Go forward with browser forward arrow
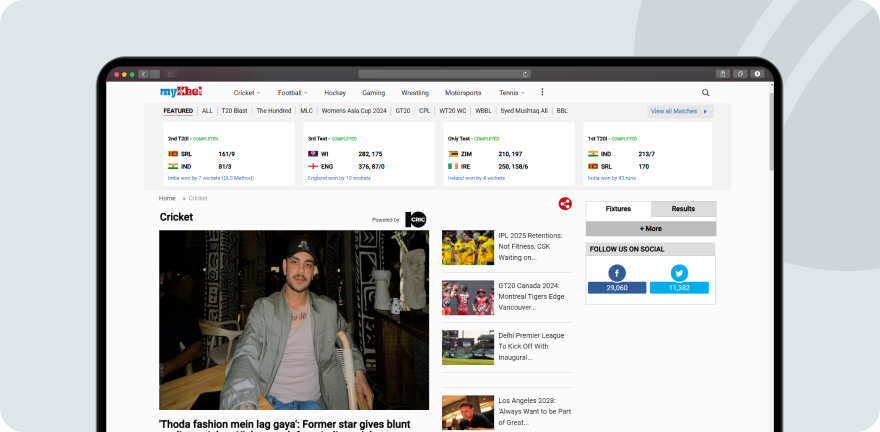This screenshot has width=880, height=432. click(155, 74)
